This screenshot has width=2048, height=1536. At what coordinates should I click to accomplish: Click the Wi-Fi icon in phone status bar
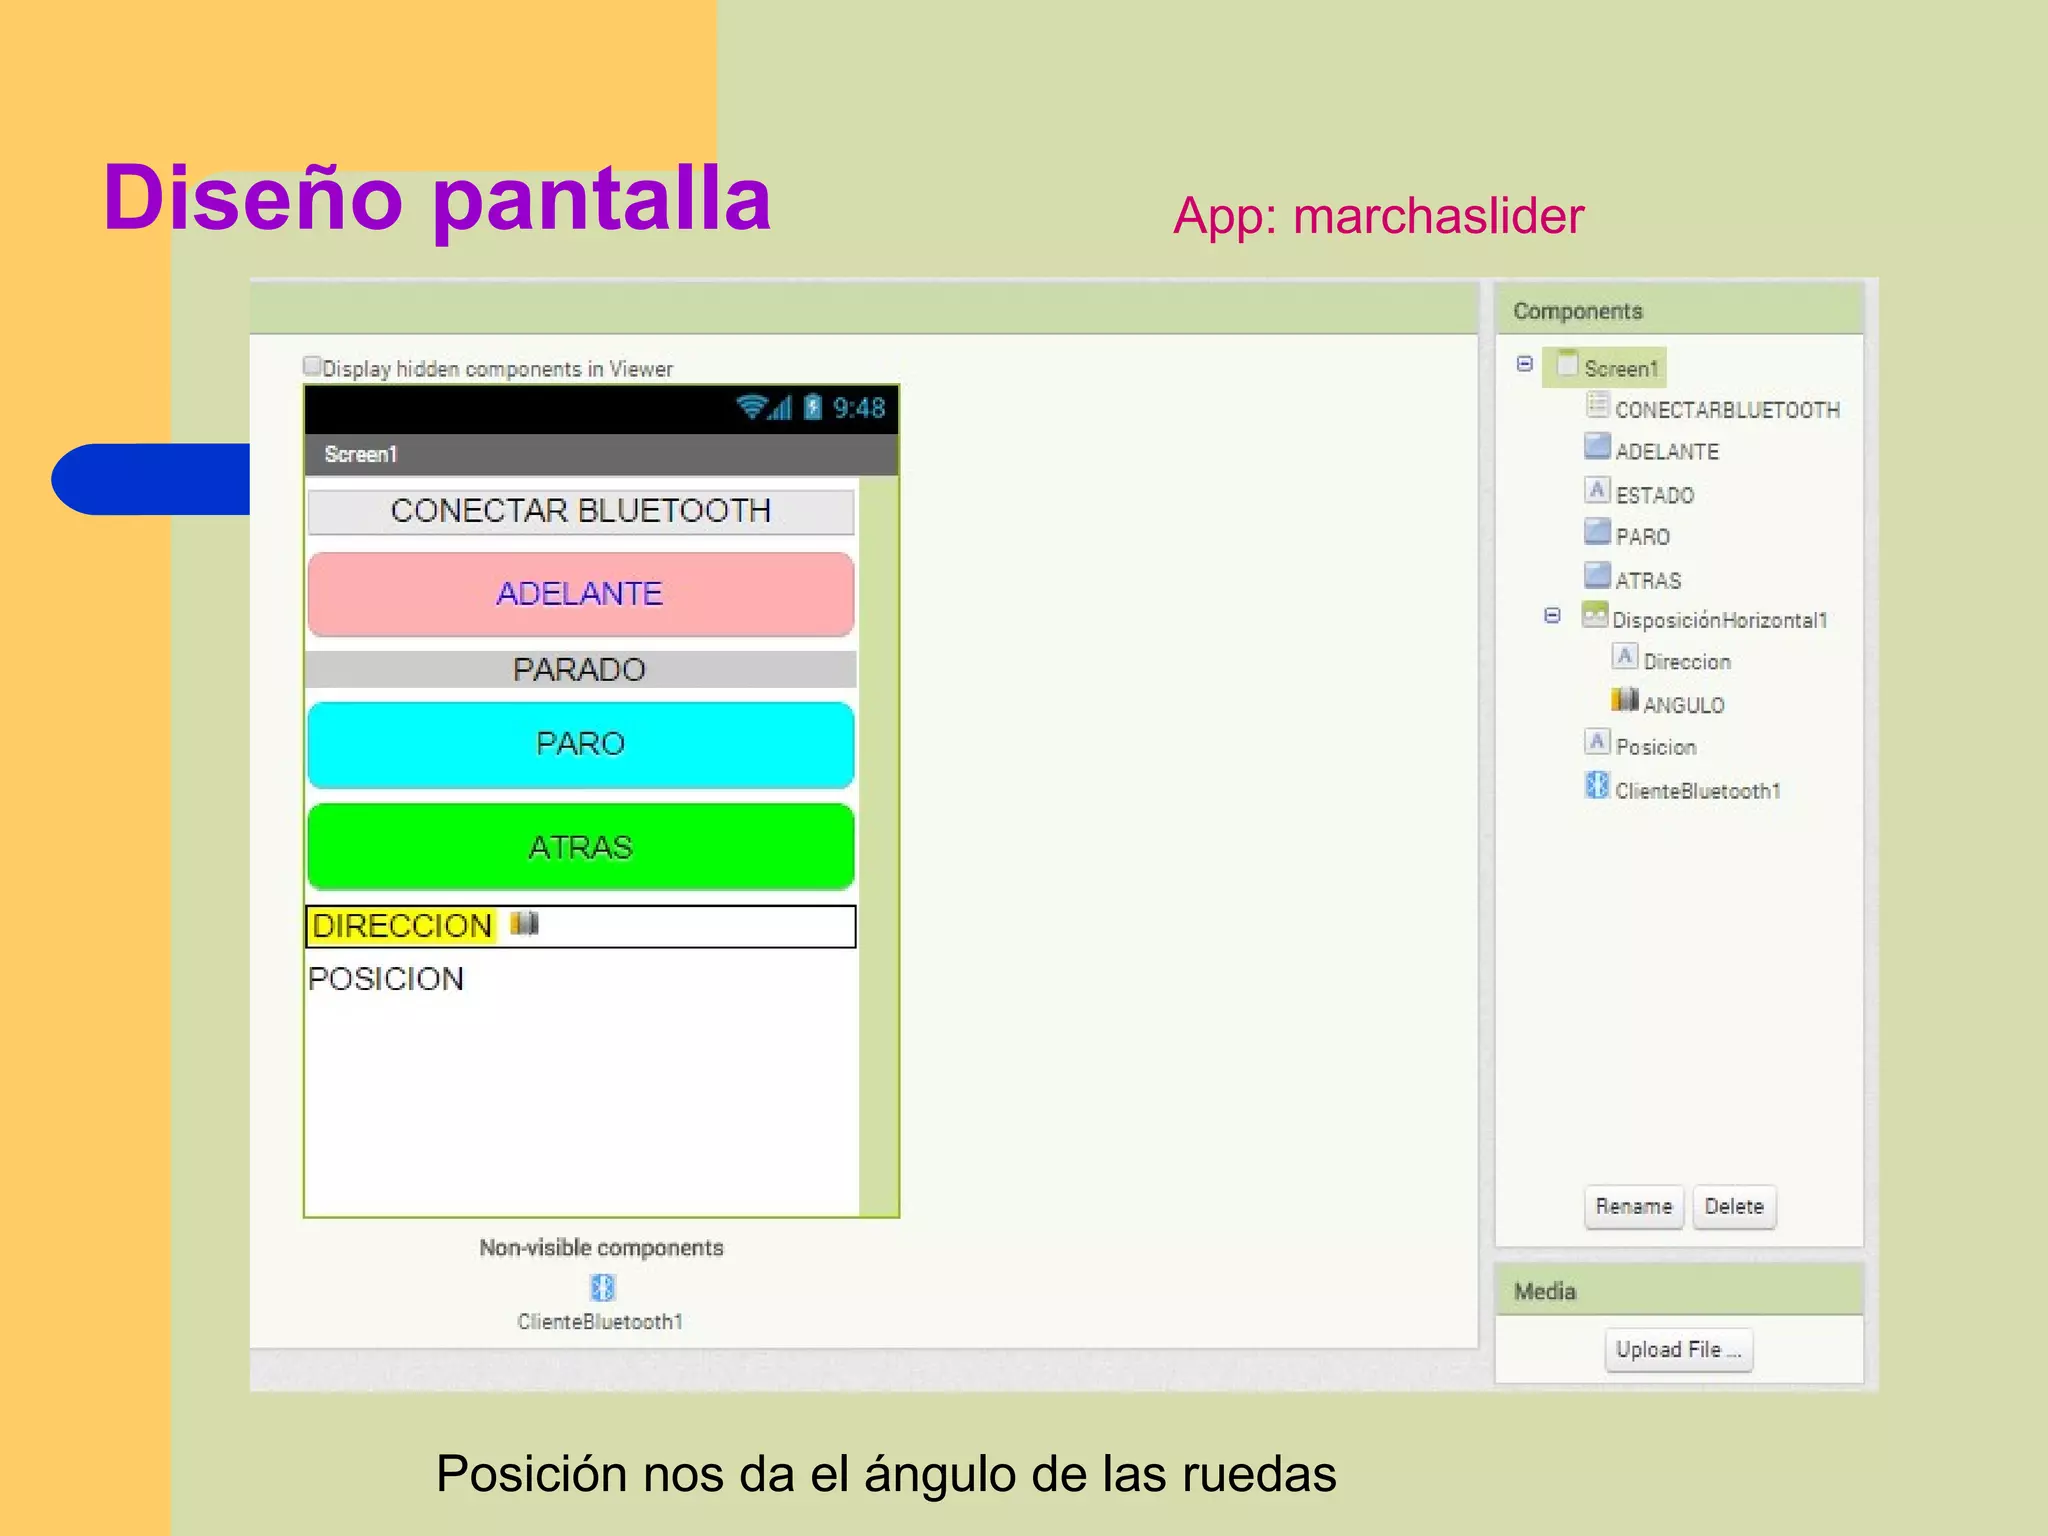point(750,407)
